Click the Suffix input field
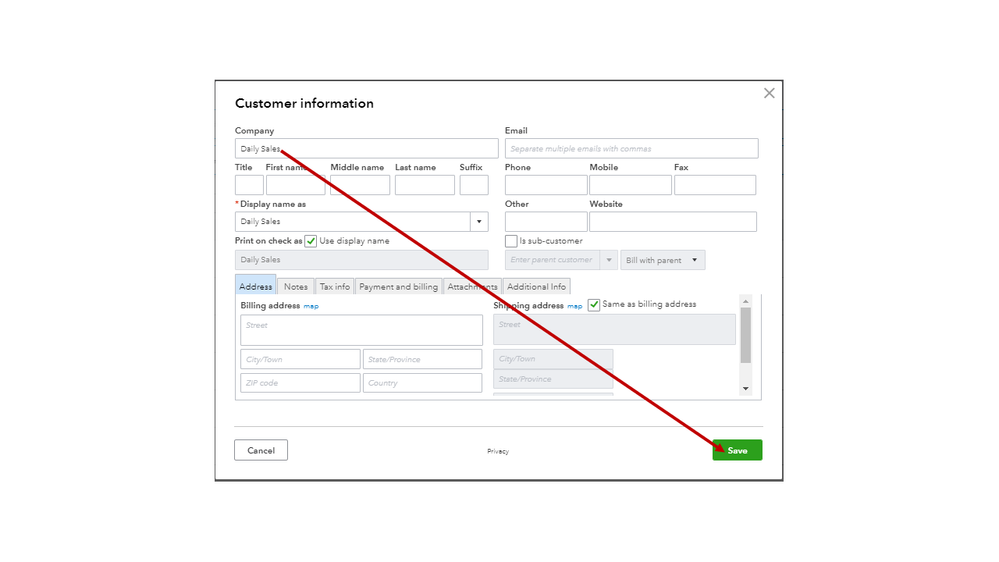 [x=474, y=185]
